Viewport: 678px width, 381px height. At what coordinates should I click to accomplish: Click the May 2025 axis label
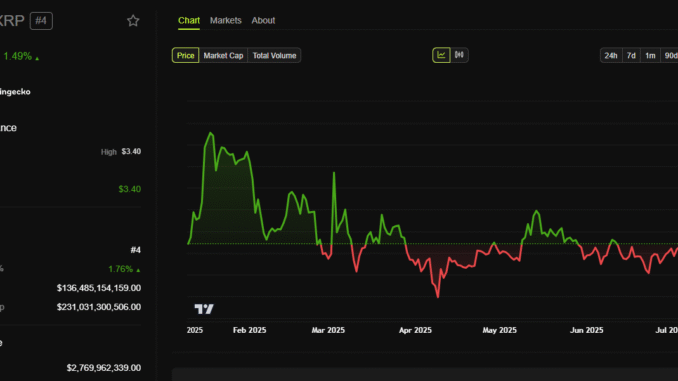499,330
